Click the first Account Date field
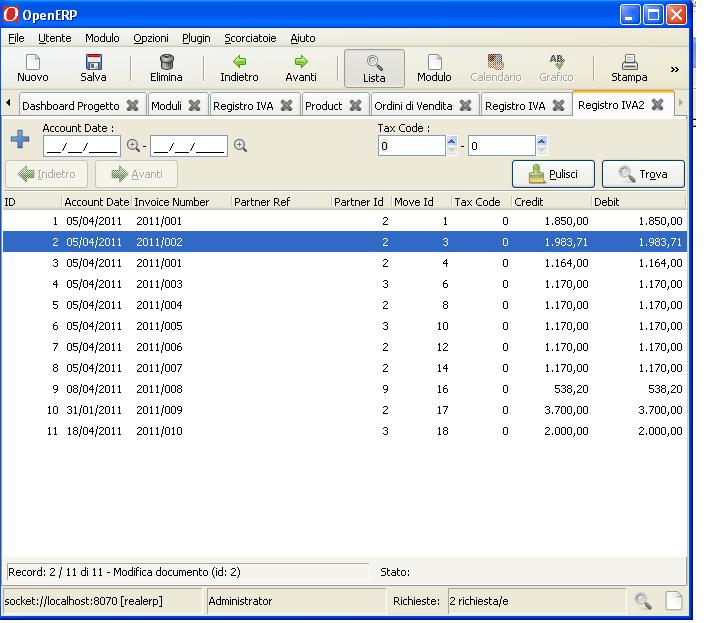This screenshot has height=623, width=720. (x=82, y=146)
